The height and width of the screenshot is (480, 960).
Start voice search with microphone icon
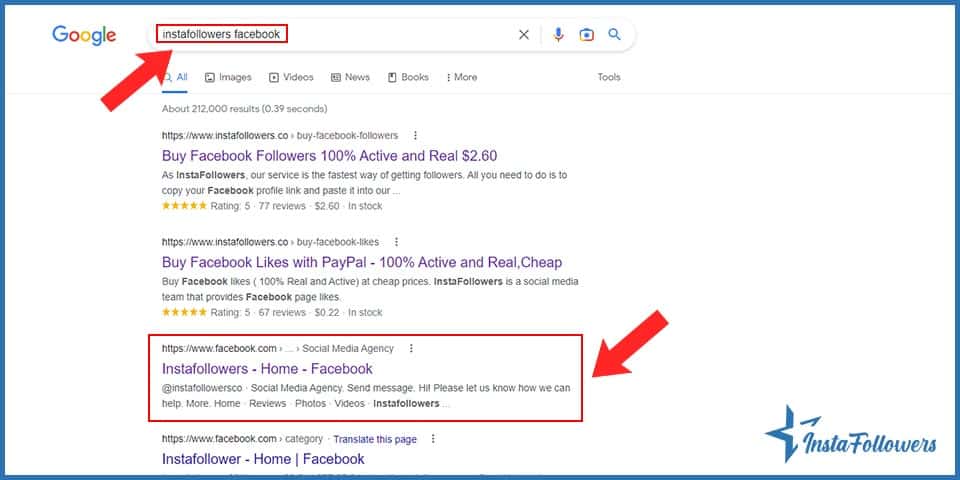558,35
